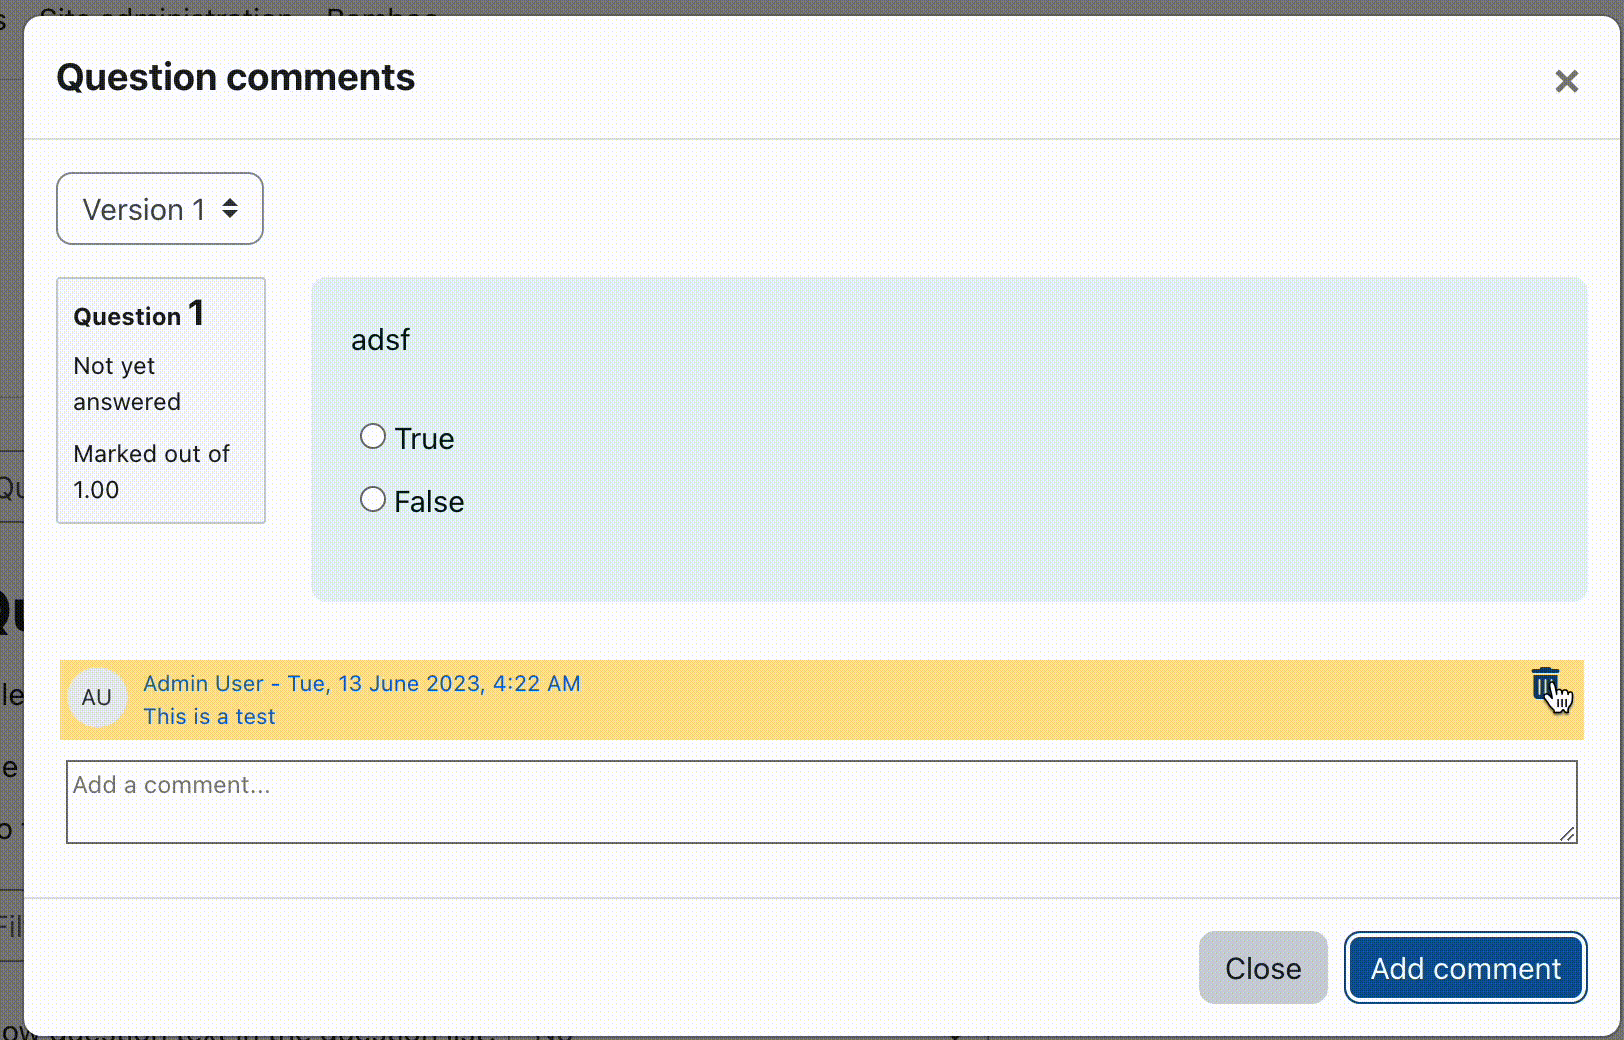Submit with the Add comment button

pos(1465,968)
